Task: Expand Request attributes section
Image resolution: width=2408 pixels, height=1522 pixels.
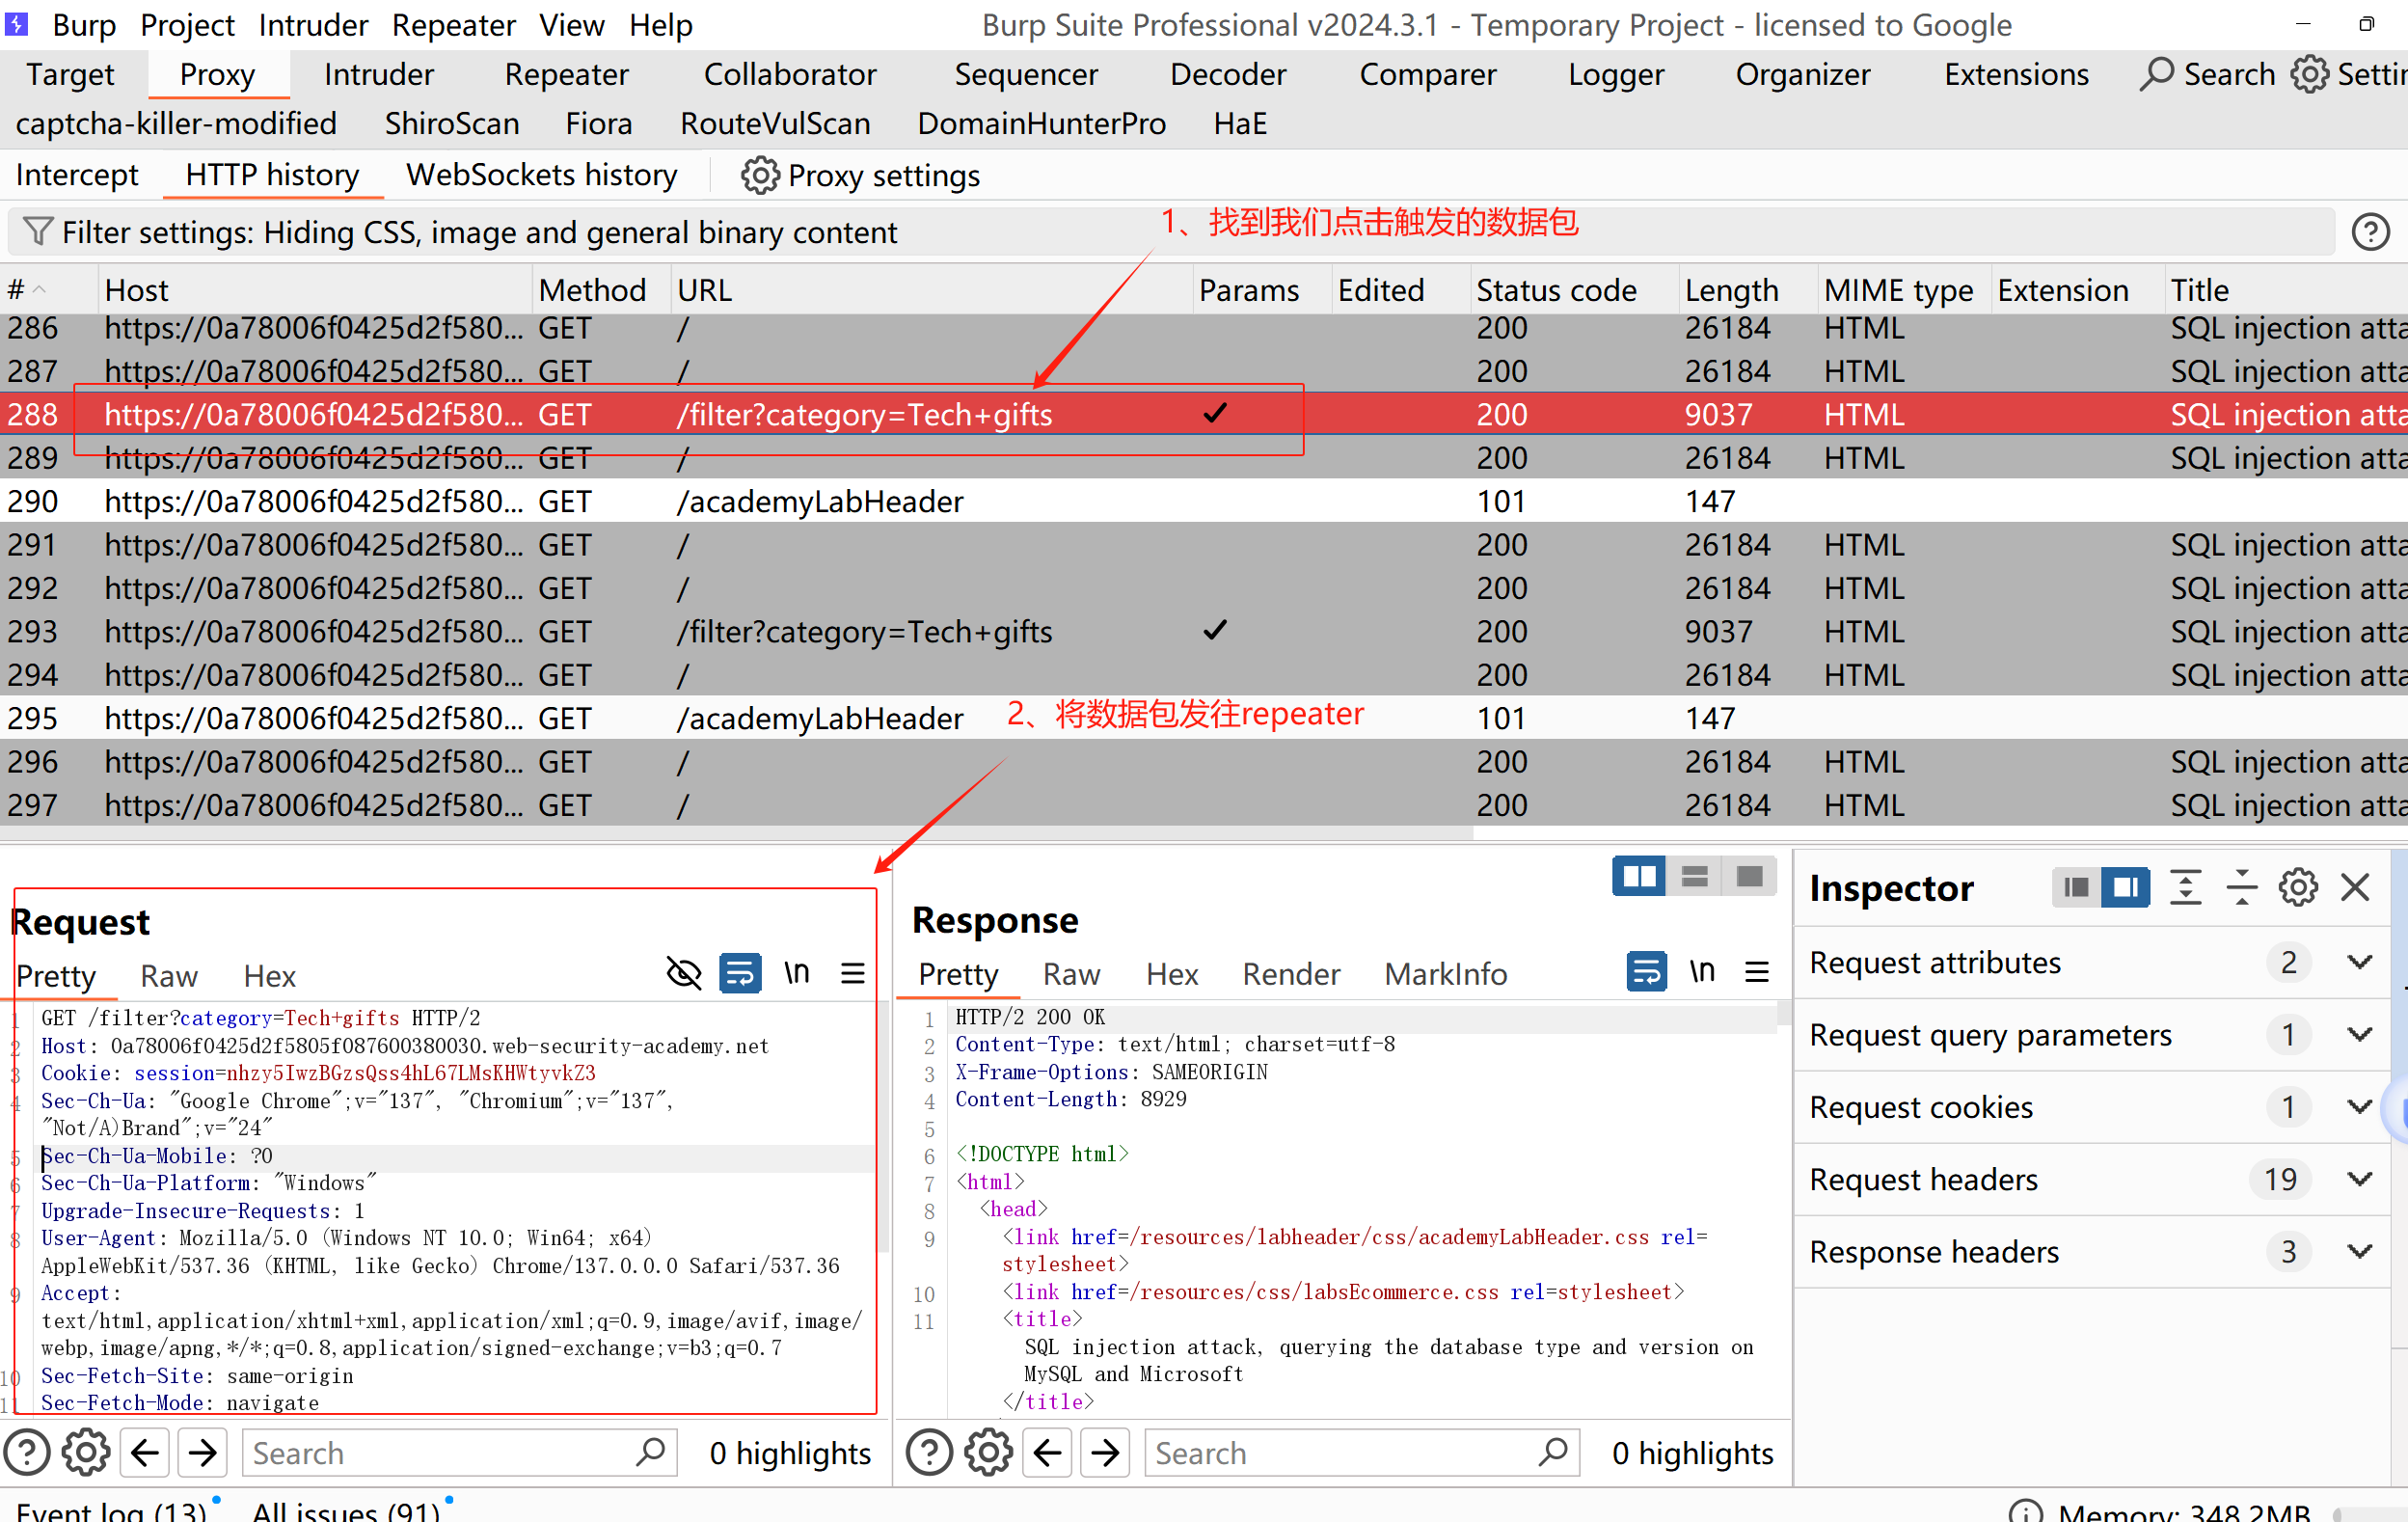Action: point(2359,962)
